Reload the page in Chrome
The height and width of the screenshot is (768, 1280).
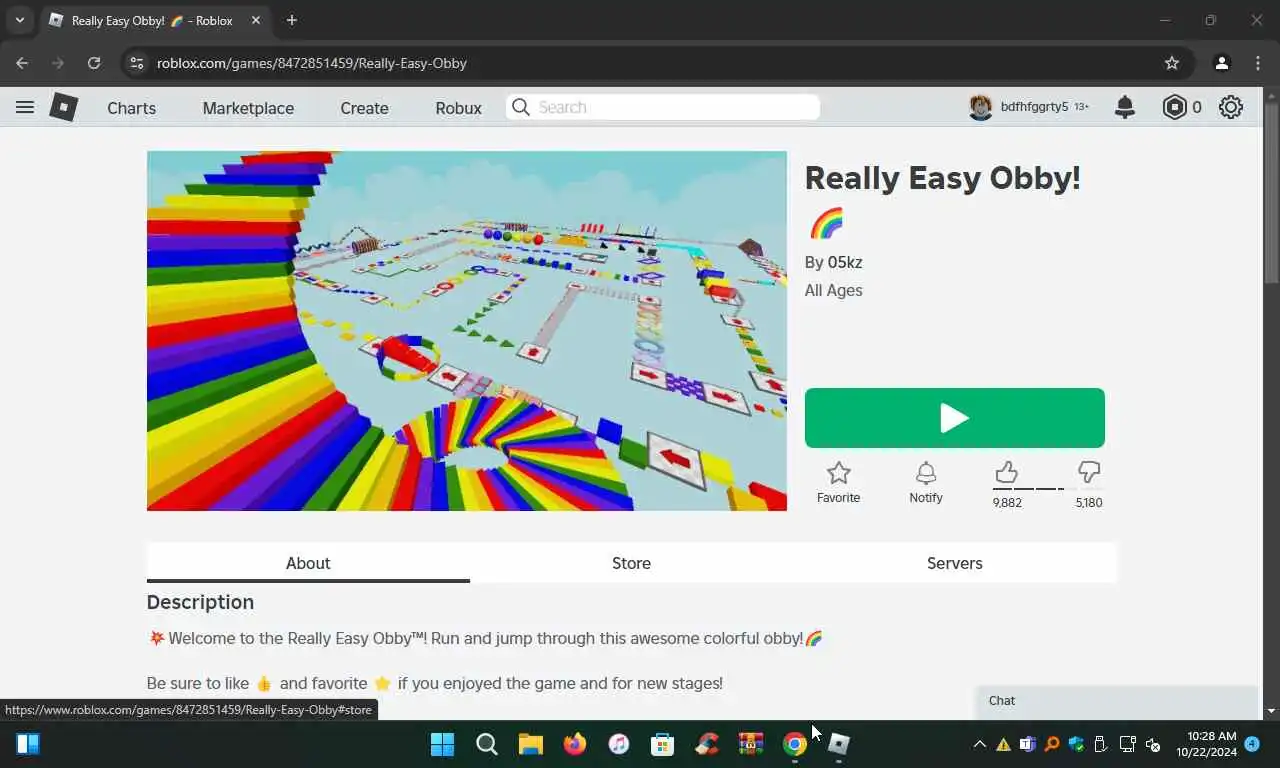[x=94, y=63]
